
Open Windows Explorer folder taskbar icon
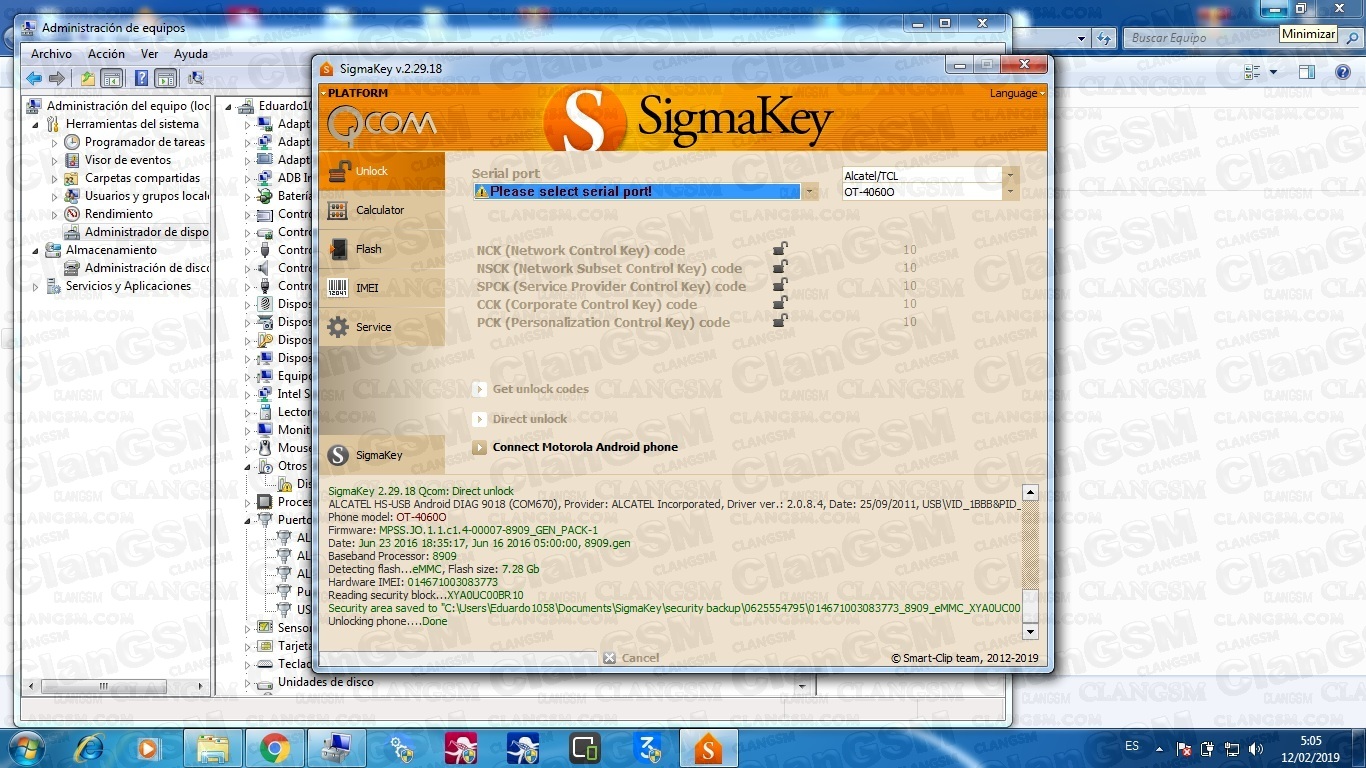point(213,748)
